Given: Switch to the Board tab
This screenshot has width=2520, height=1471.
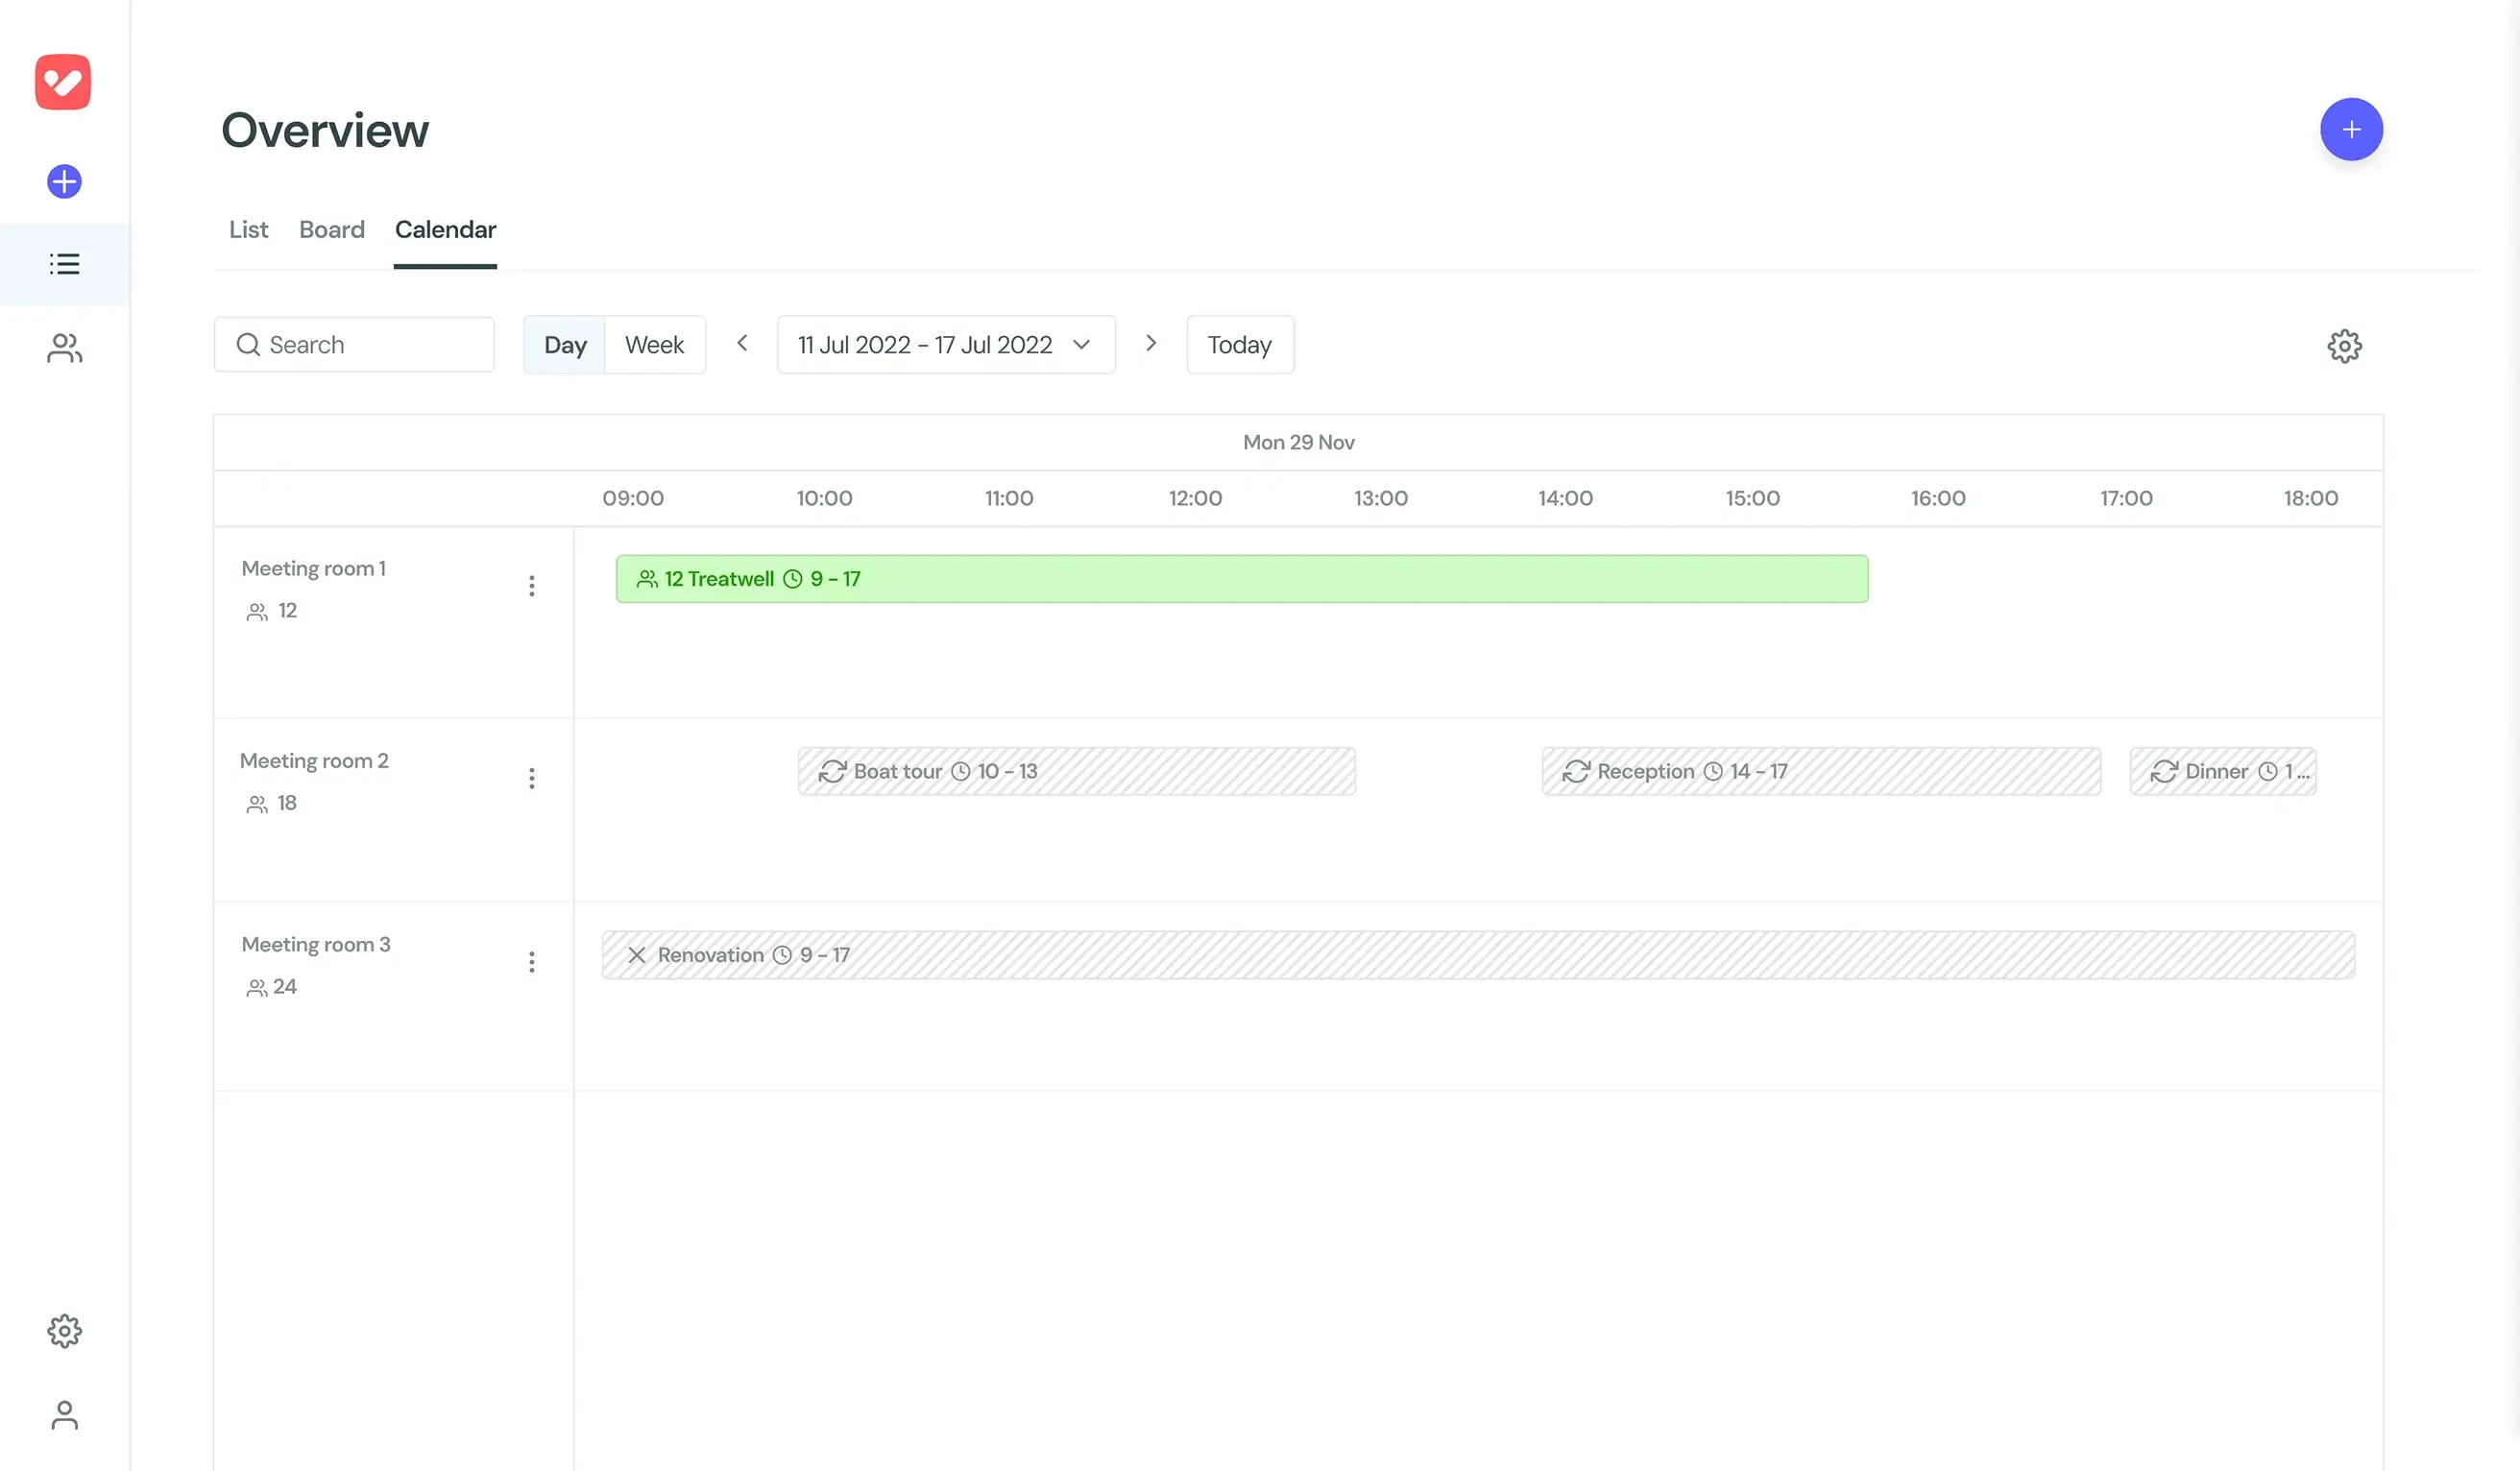Looking at the screenshot, I should 331,229.
